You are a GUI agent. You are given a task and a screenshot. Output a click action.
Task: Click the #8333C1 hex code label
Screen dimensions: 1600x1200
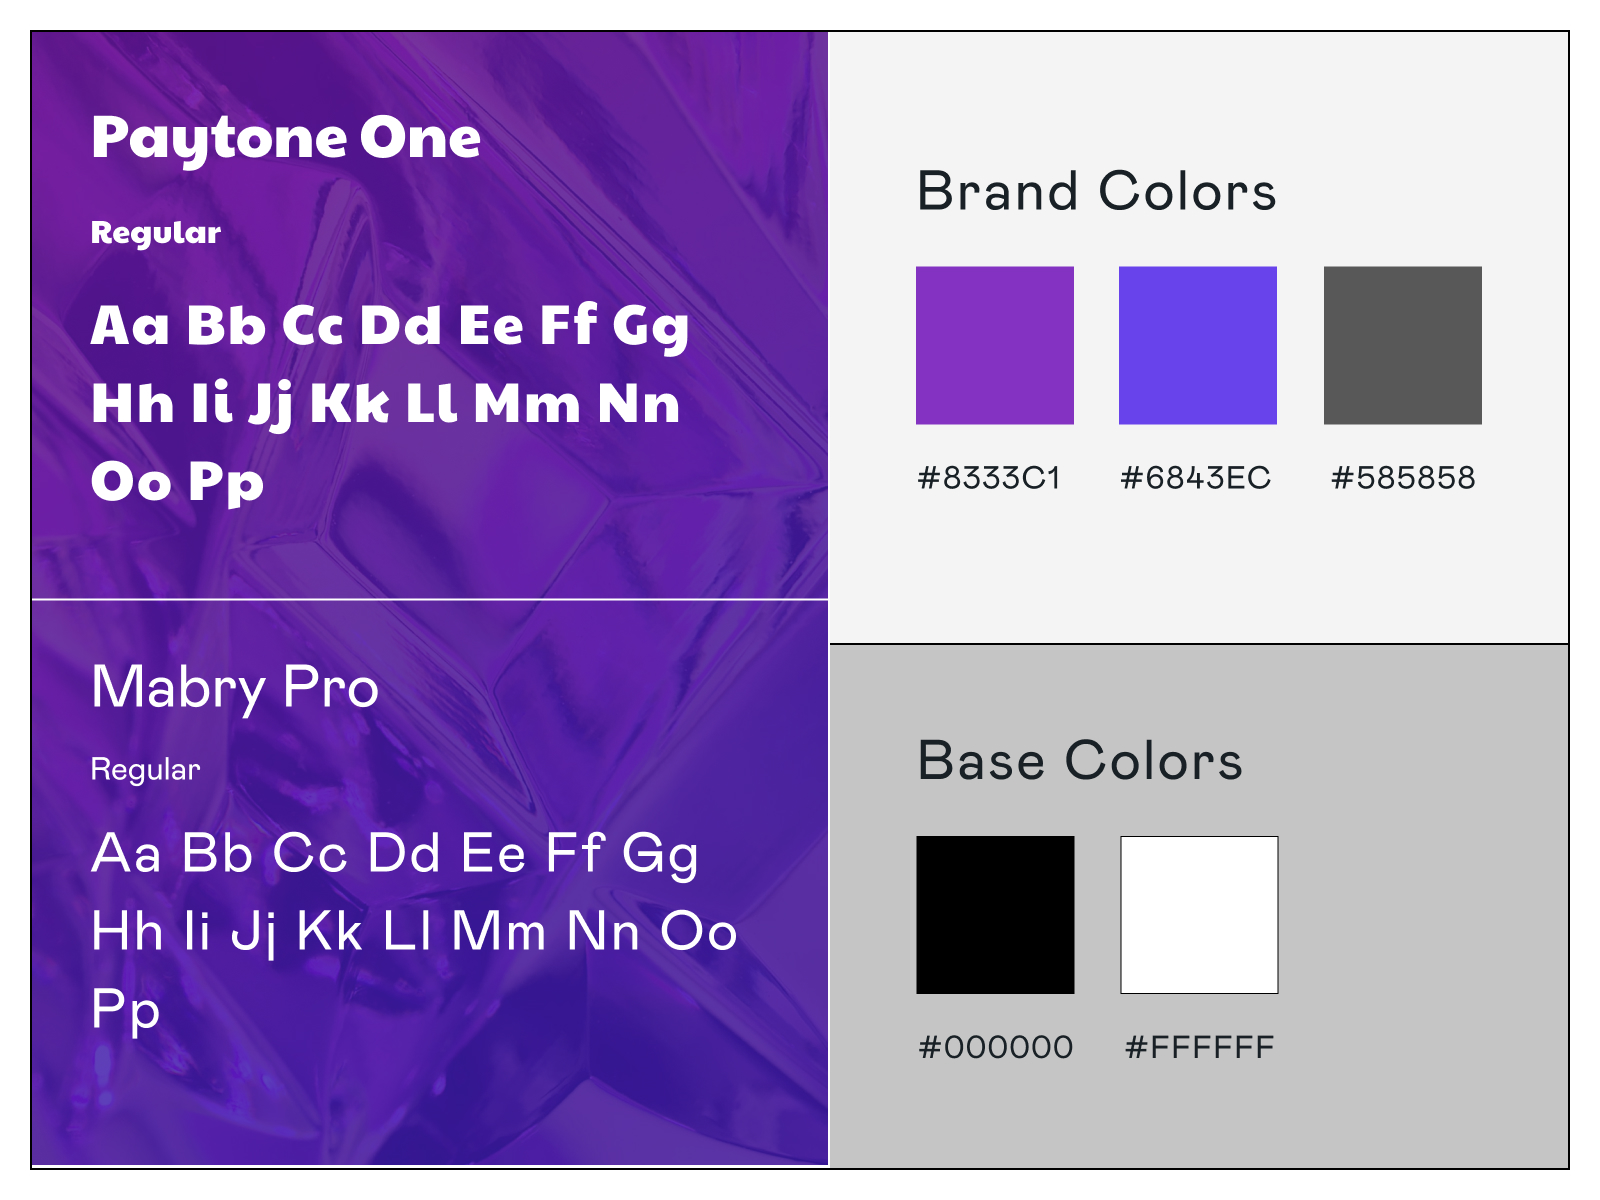(x=989, y=478)
